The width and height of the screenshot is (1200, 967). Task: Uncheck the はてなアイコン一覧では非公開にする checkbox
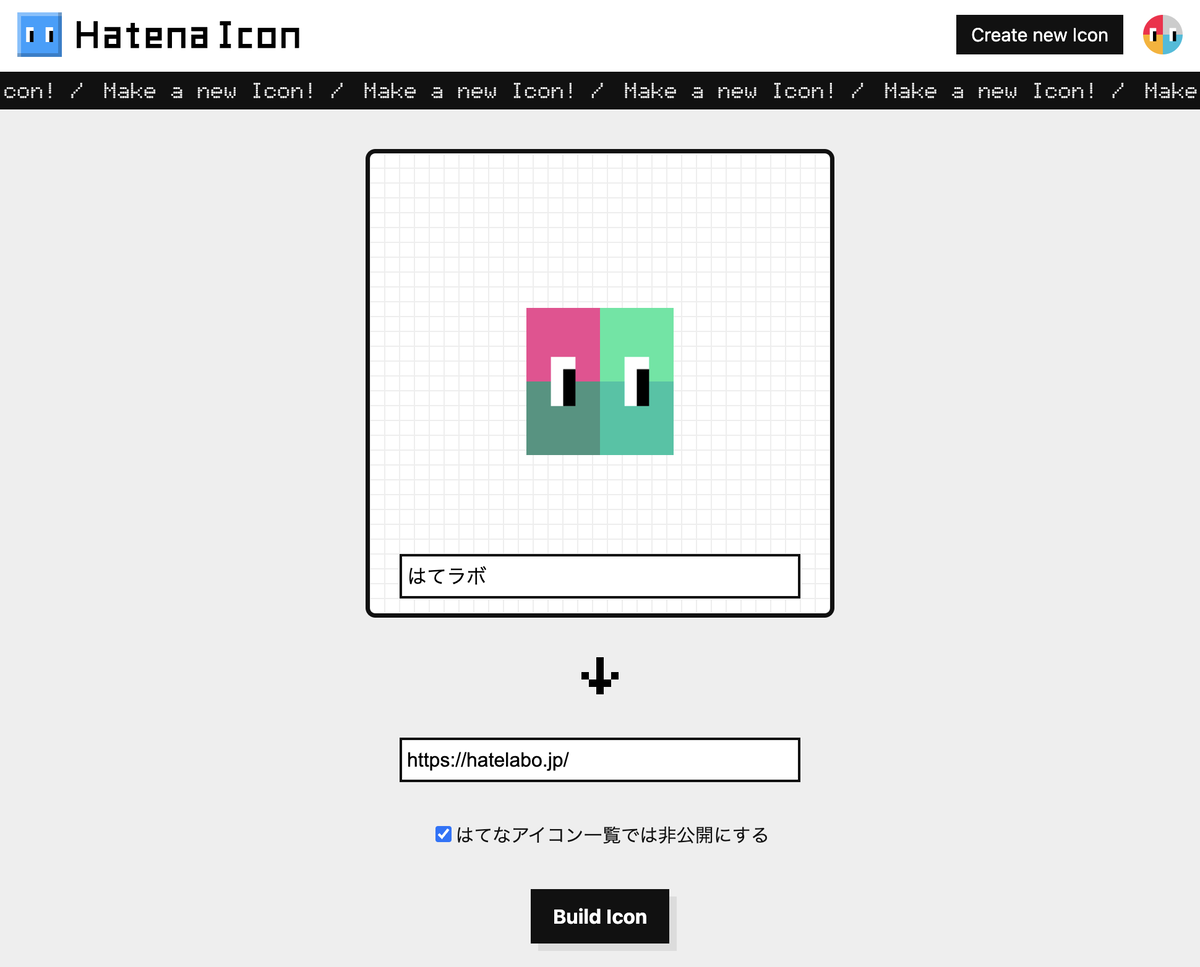tap(444, 834)
